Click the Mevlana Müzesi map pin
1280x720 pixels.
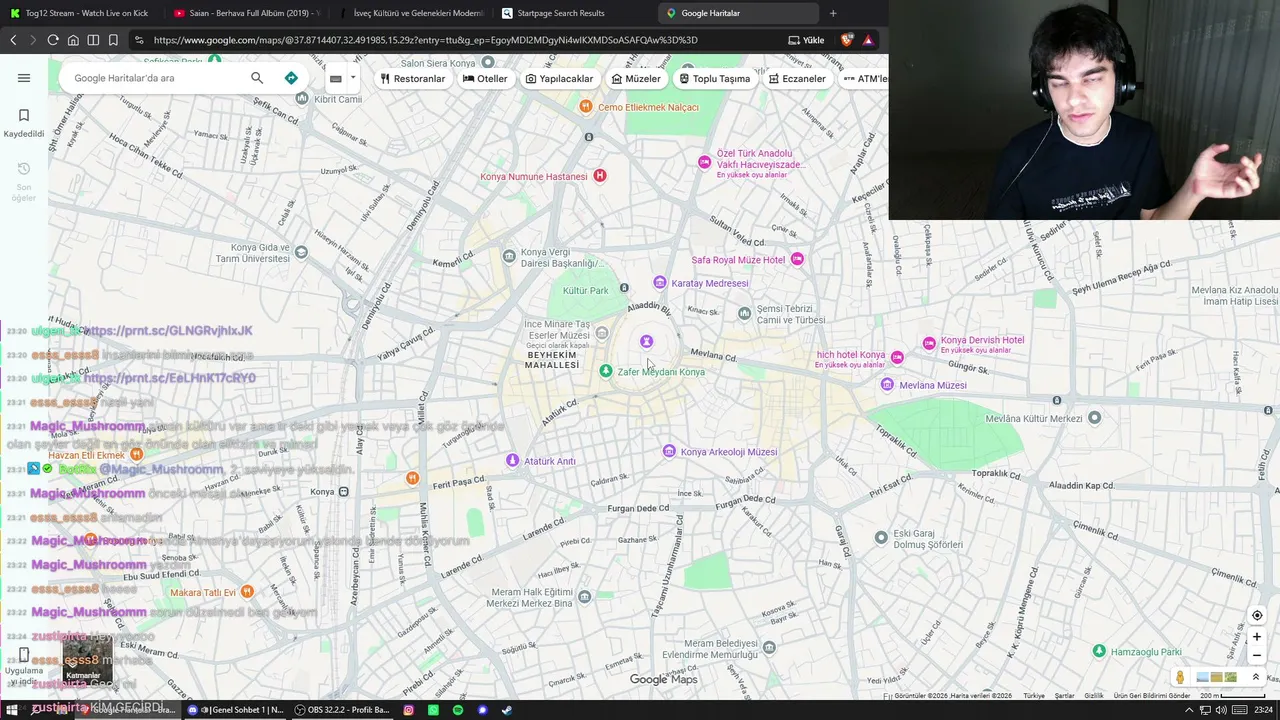click(887, 385)
